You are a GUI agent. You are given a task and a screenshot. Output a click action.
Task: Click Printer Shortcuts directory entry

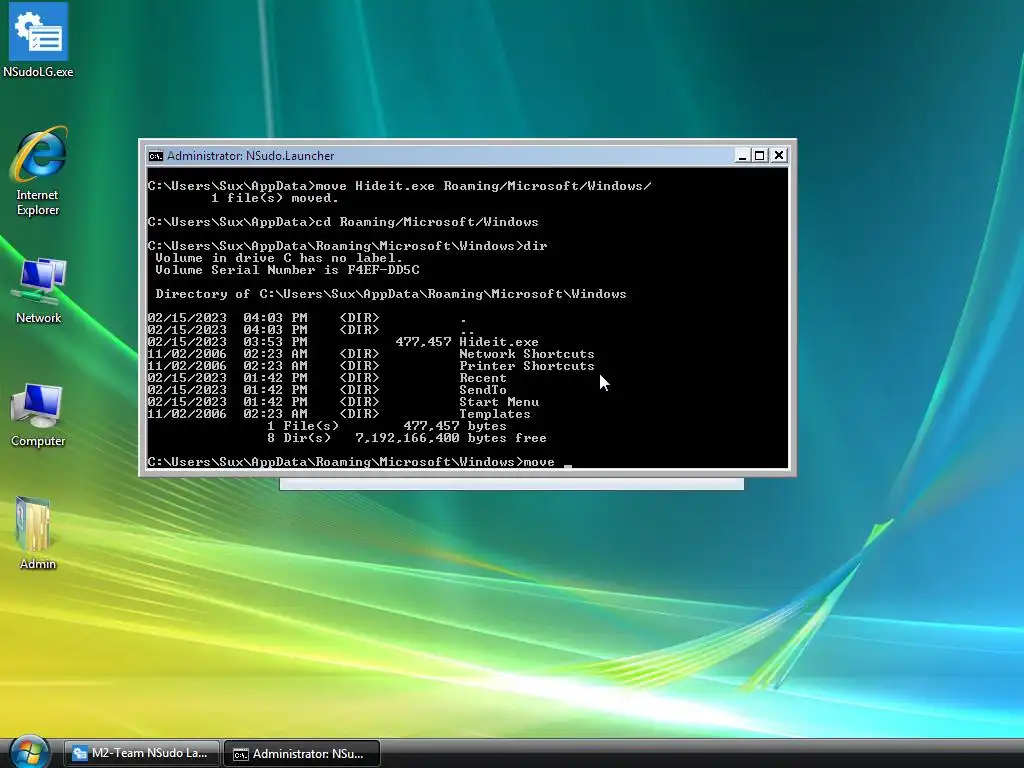(526, 366)
